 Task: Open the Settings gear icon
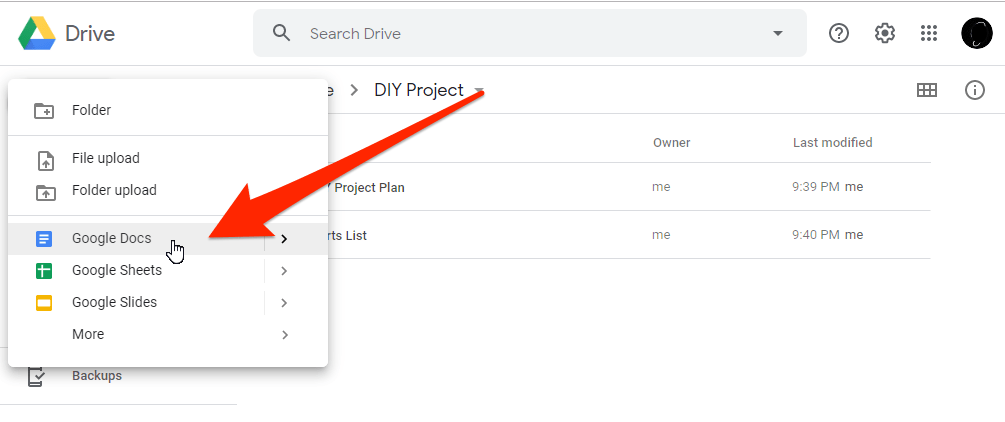pos(885,33)
